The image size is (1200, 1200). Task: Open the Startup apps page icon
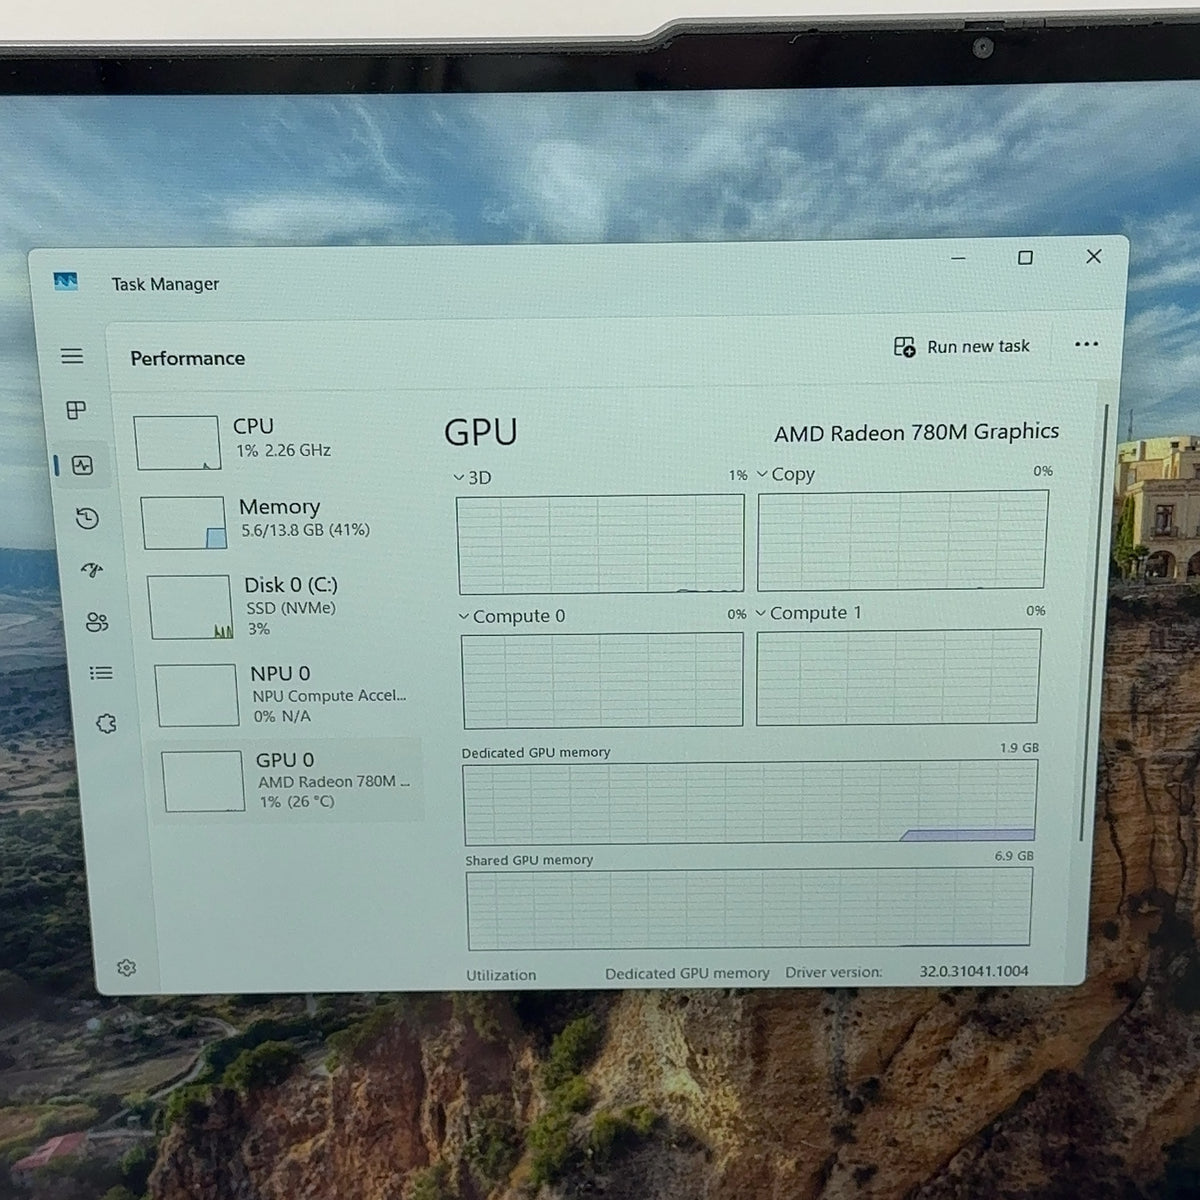click(92, 571)
